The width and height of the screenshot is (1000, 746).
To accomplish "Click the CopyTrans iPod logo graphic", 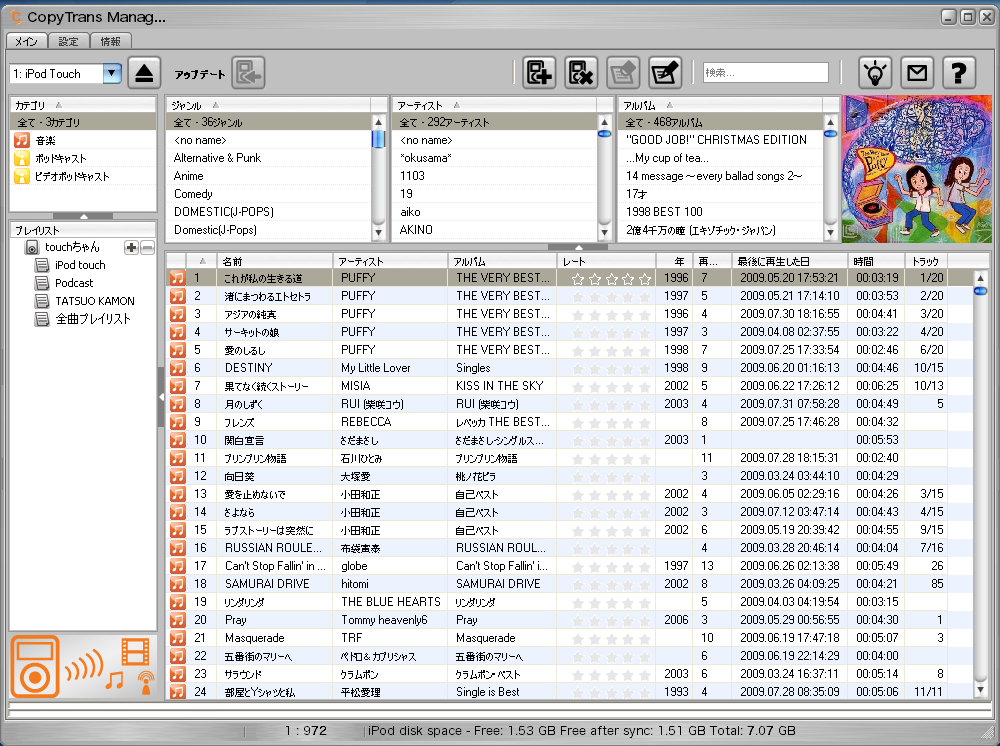I will (83, 666).
